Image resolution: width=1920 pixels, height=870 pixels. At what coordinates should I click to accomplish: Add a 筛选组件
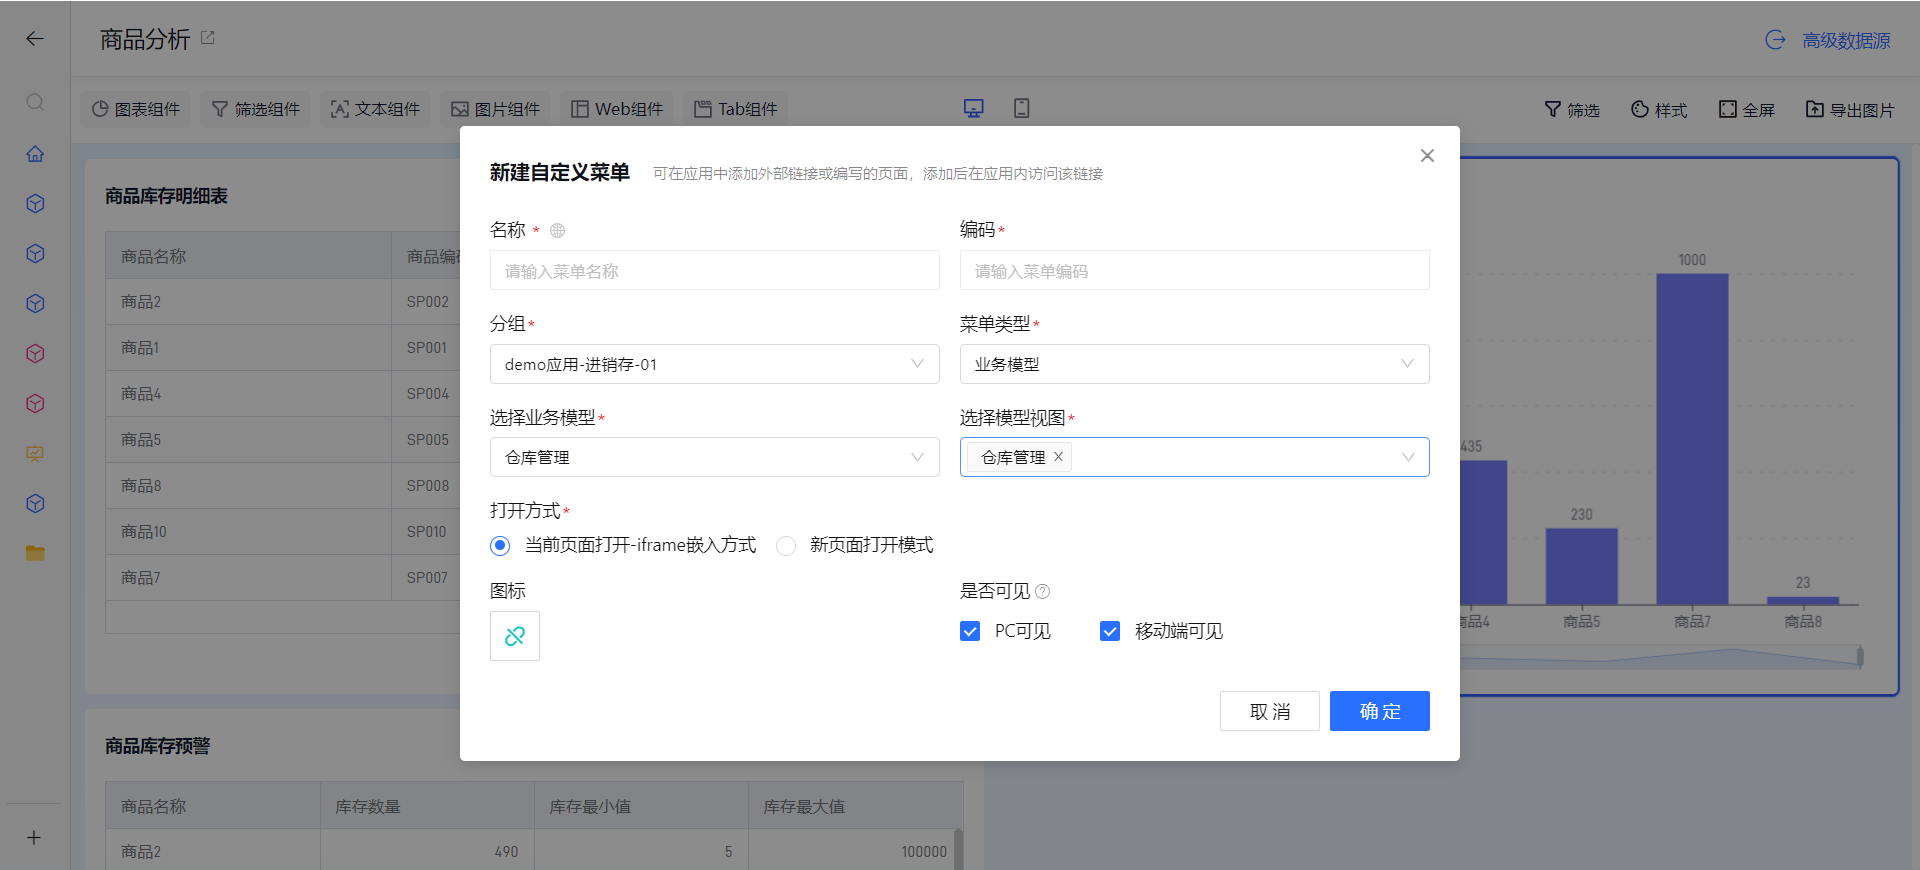pos(256,109)
